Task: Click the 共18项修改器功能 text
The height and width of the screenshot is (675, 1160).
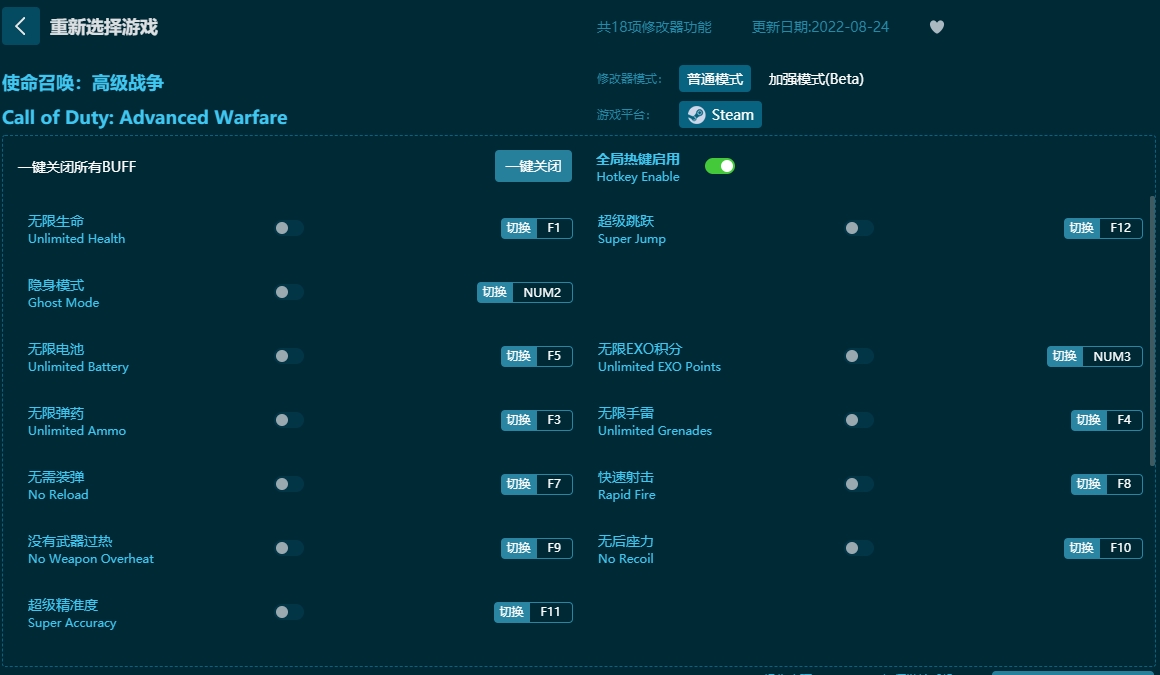Action: (x=654, y=27)
